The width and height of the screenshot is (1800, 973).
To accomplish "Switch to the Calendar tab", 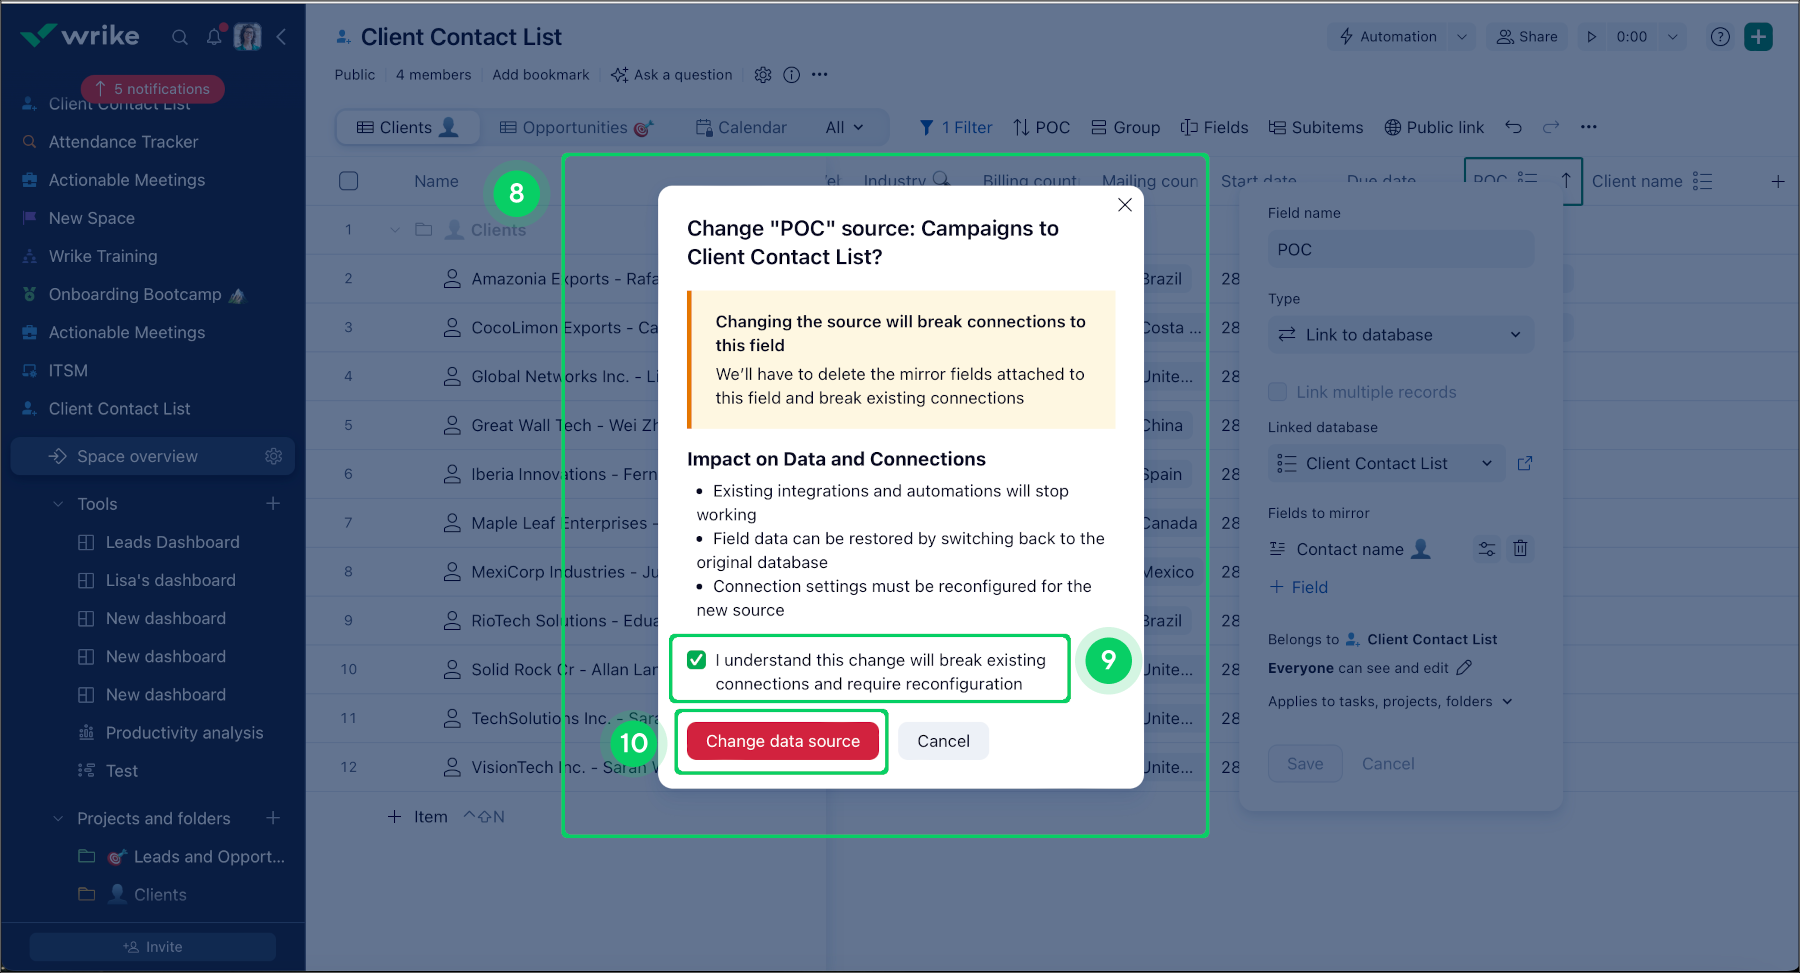I will click(x=741, y=127).
